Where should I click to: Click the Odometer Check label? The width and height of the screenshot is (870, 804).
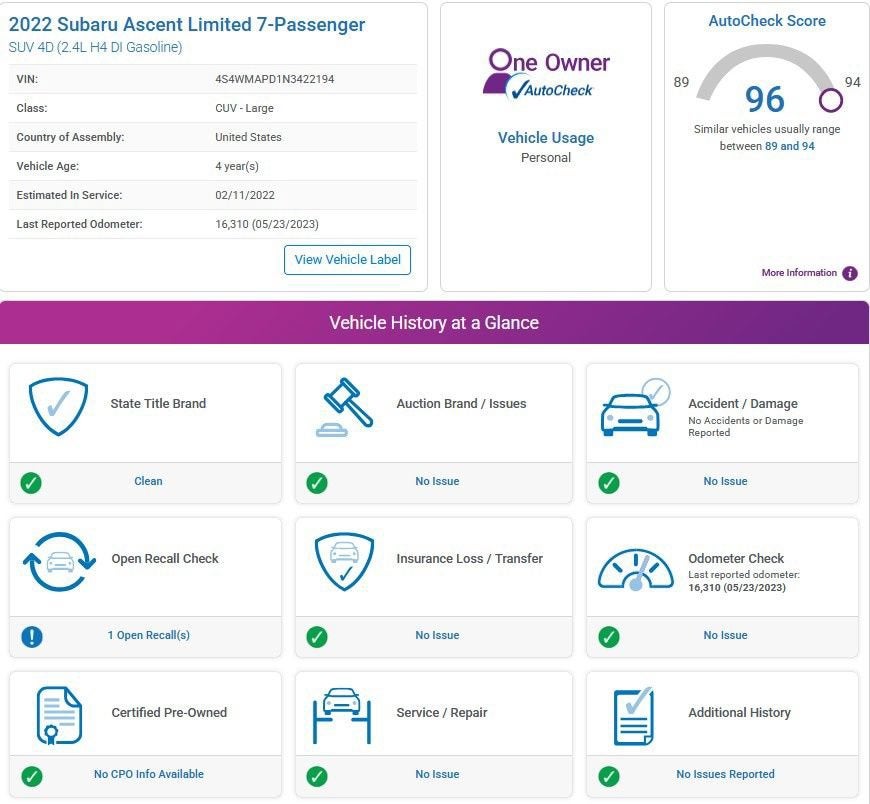736,558
